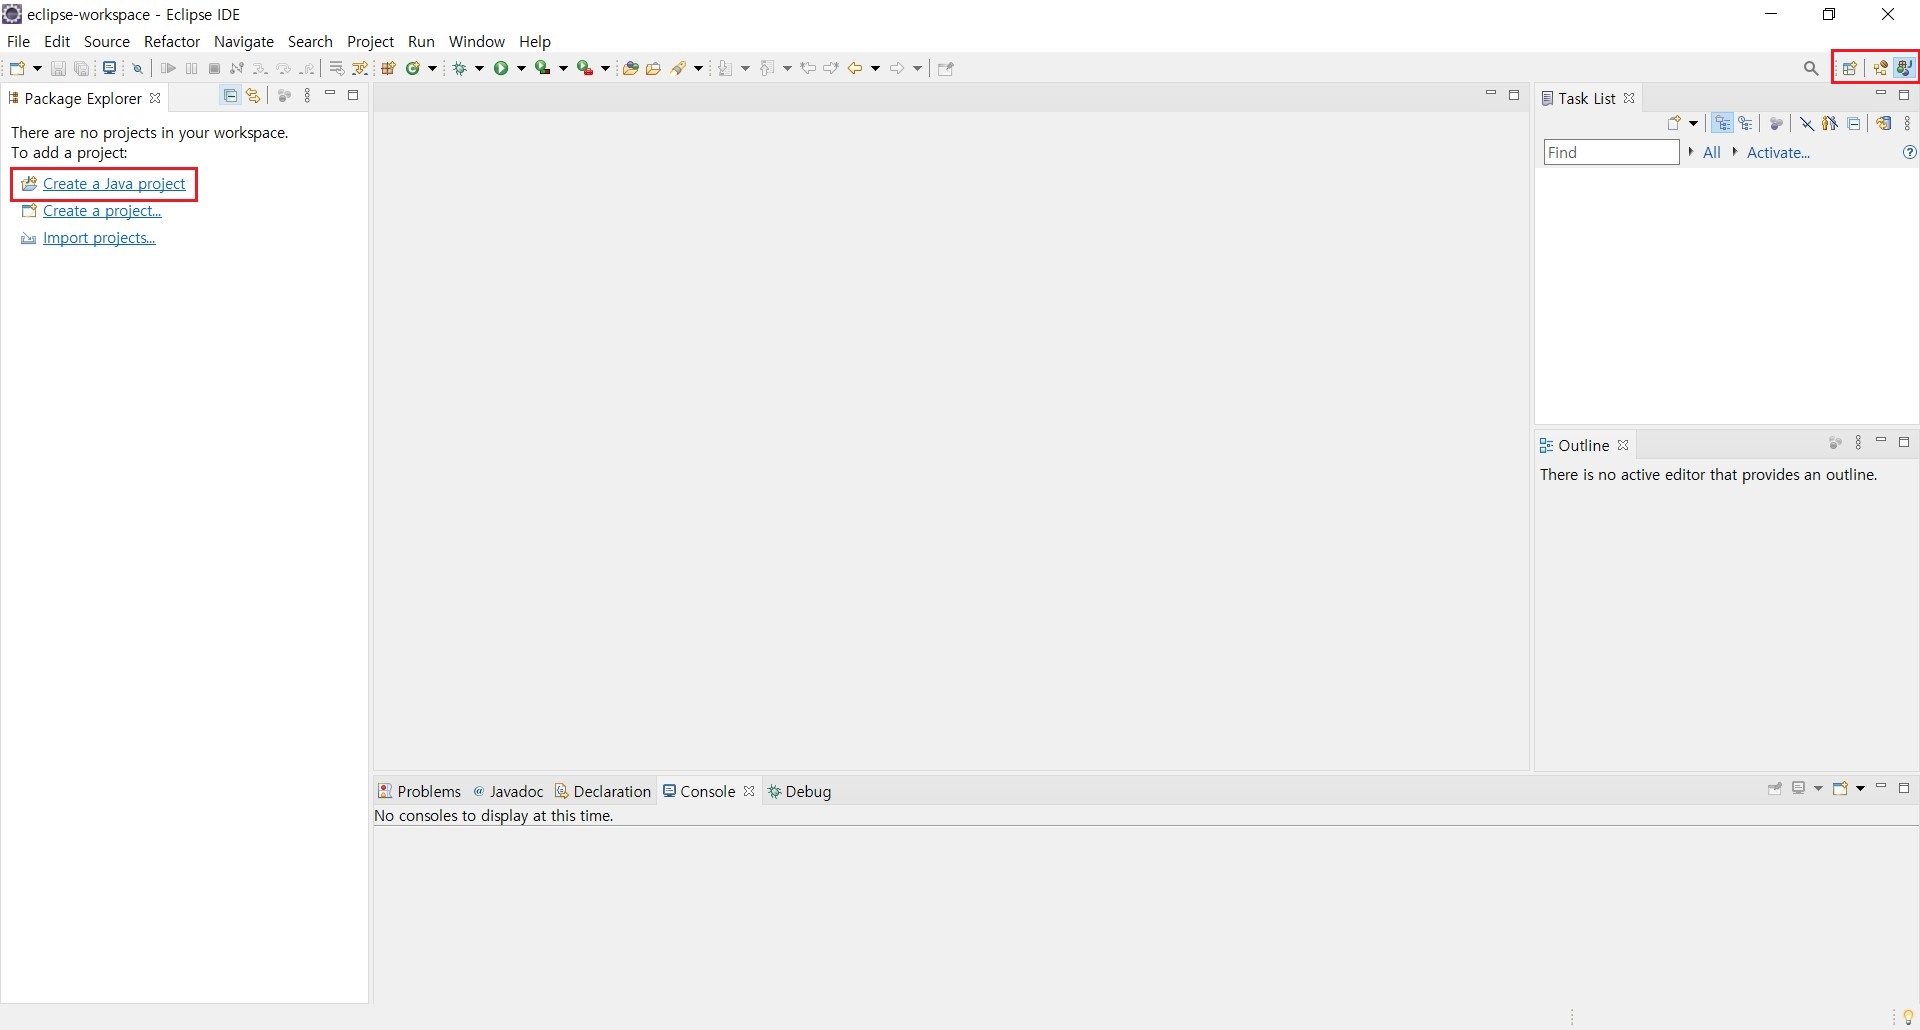Open the Debug configurations dropdown arrow
The width and height of the screenshot is (1920, 1030).
pyautogui.click(x=479, y=68)
